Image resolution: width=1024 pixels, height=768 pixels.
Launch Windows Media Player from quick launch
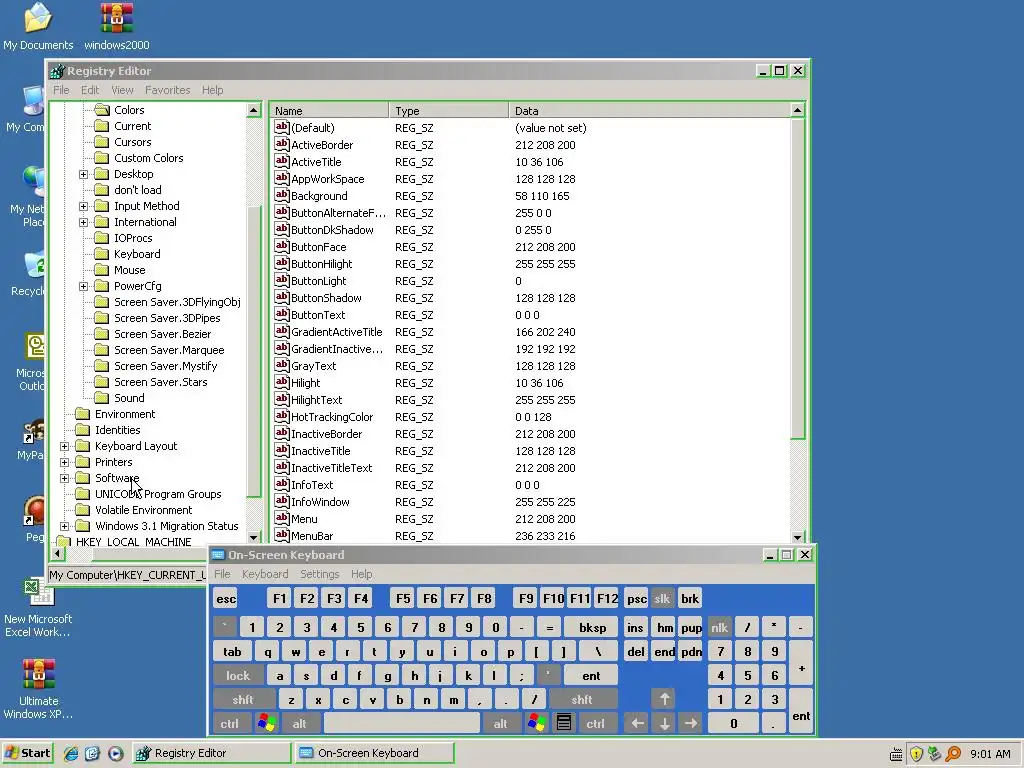pyautogui.click(x=115, y=753)
